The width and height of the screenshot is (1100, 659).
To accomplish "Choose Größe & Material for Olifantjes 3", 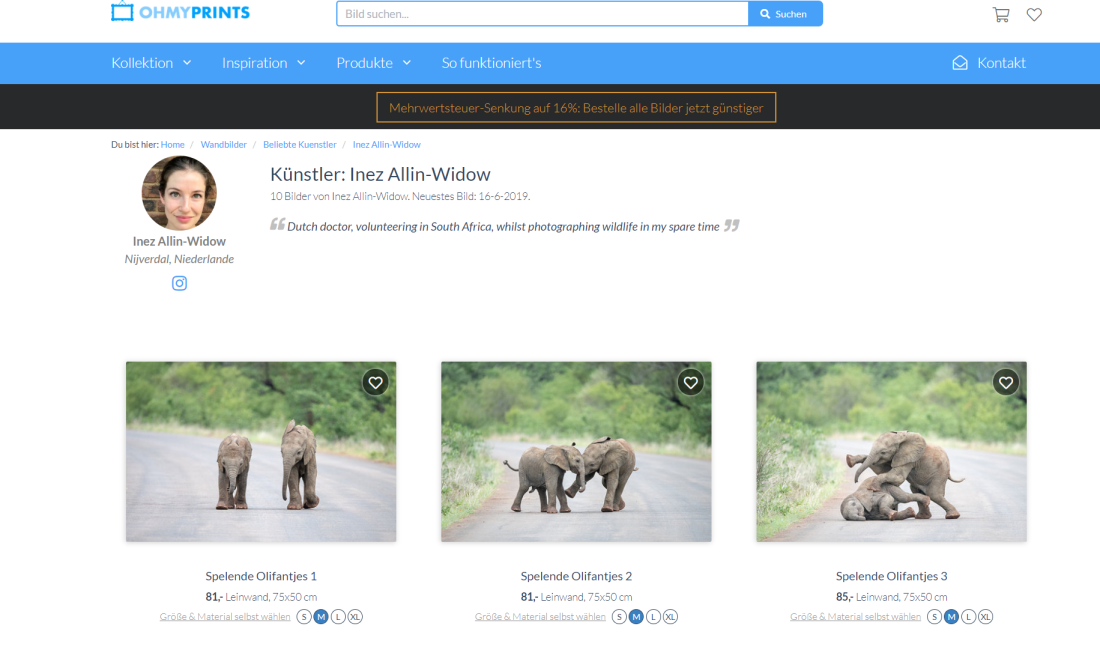I will point(855,617).
